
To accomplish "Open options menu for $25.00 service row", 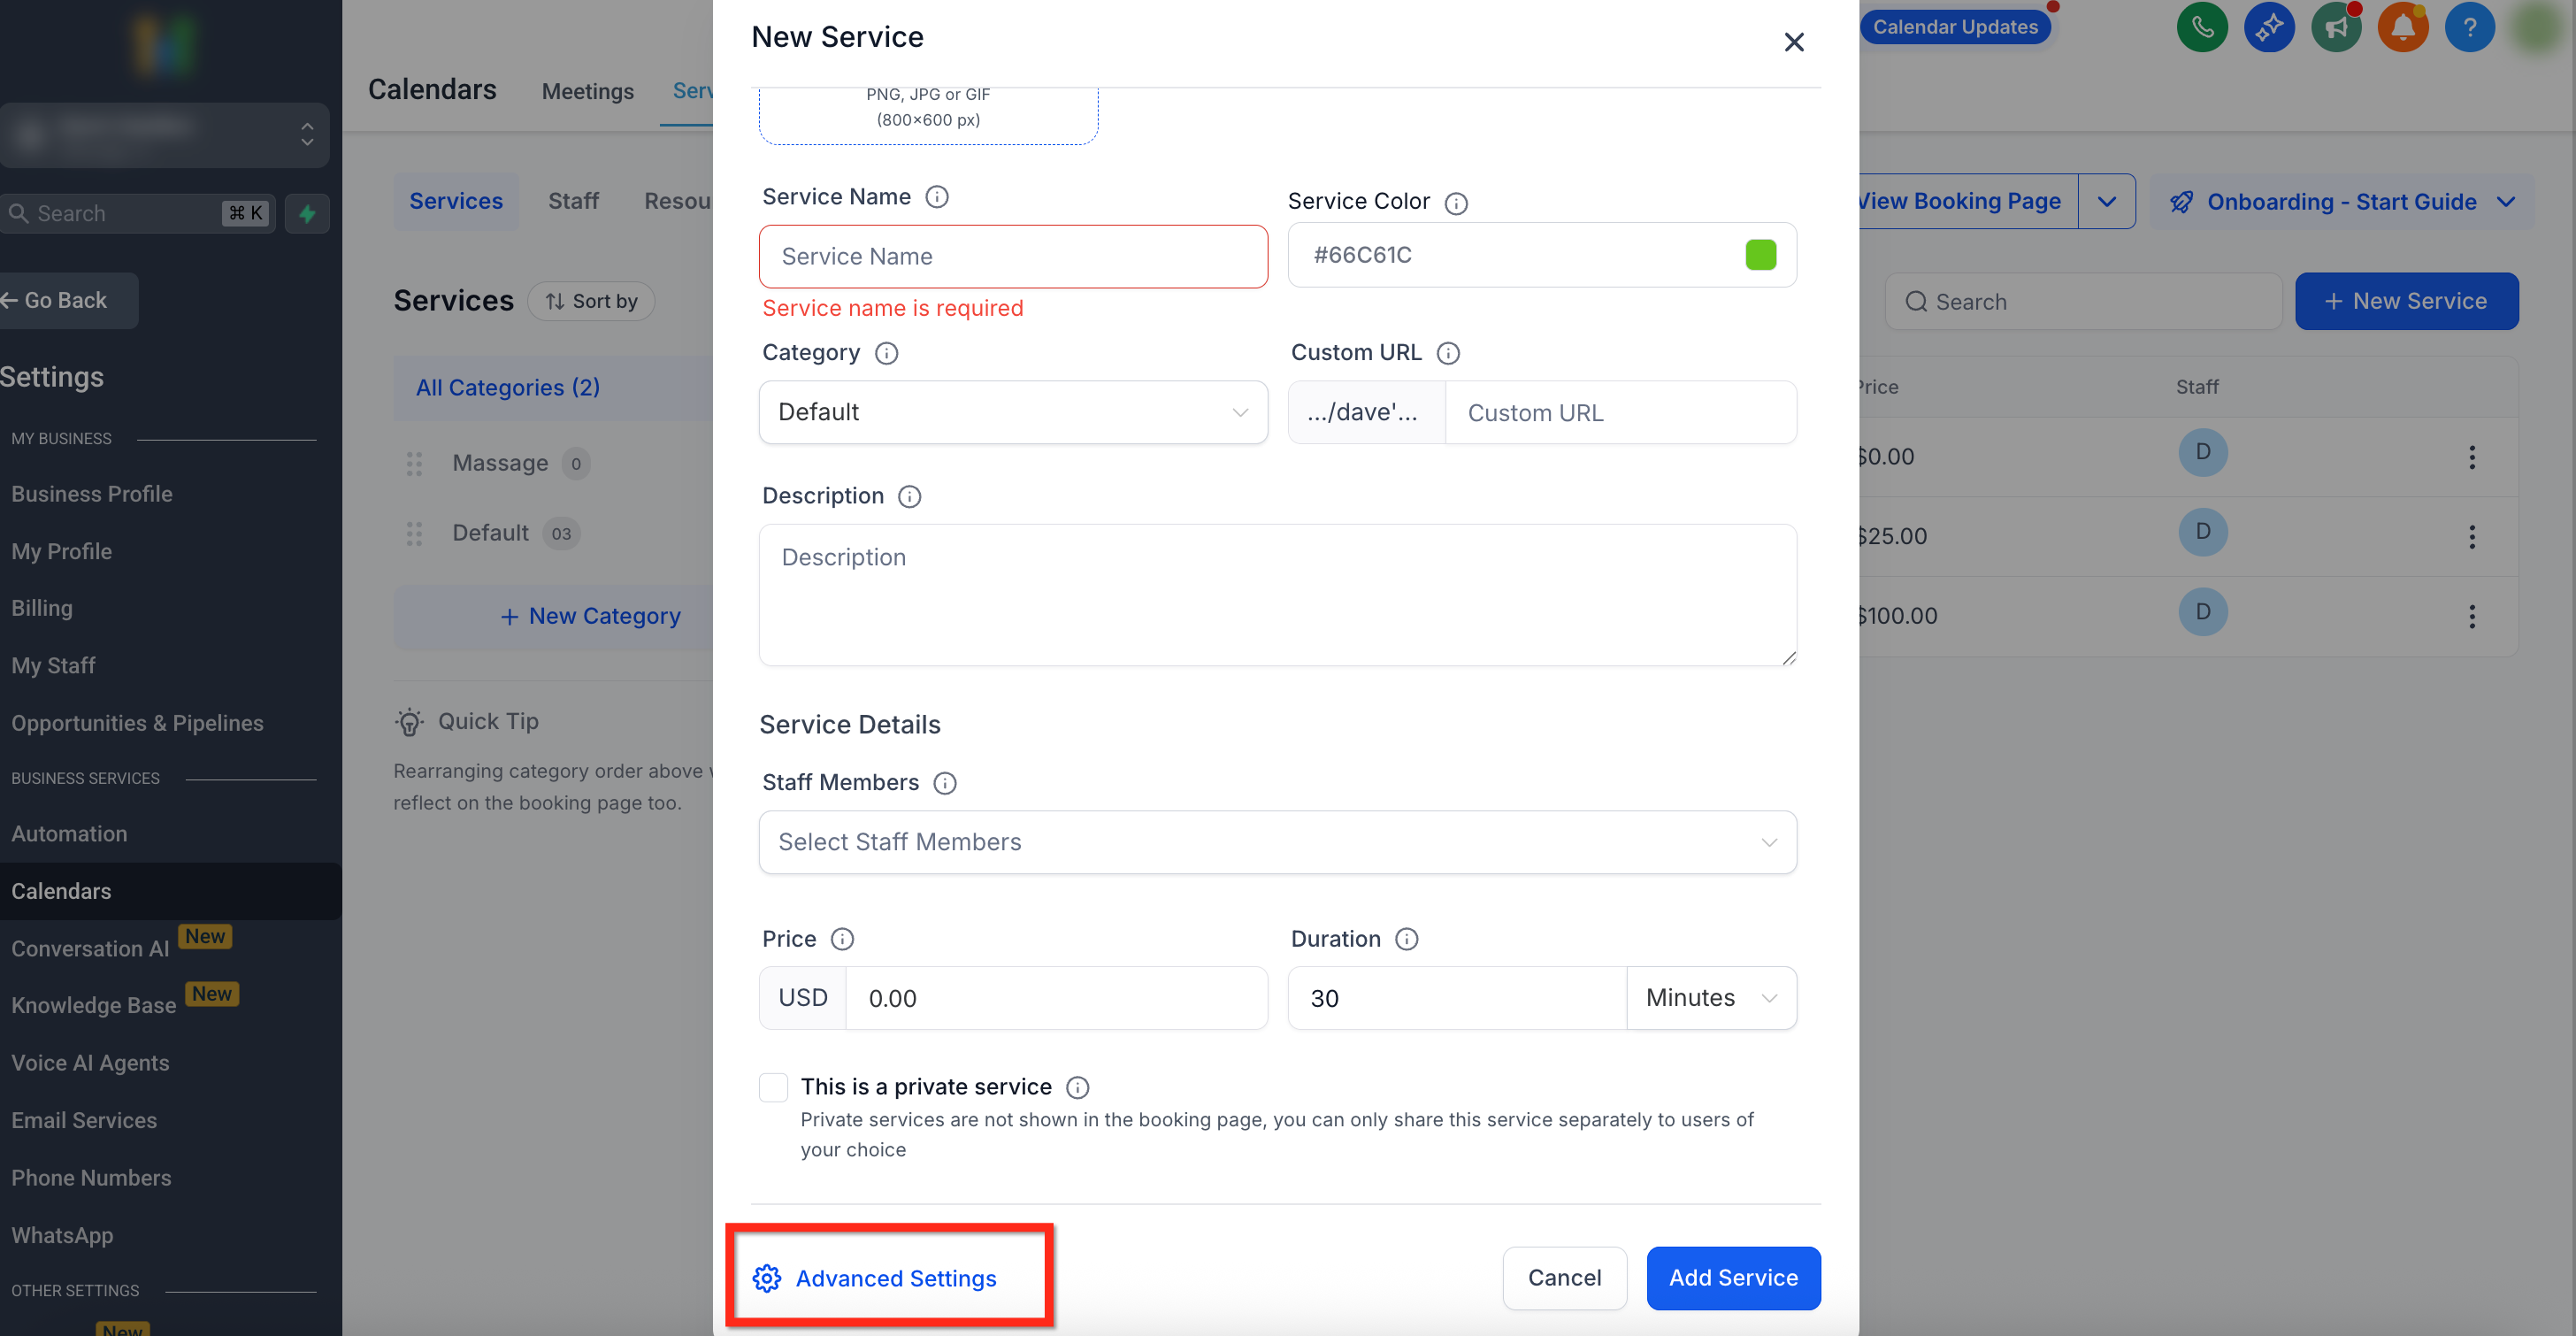I will point(2471,537).
